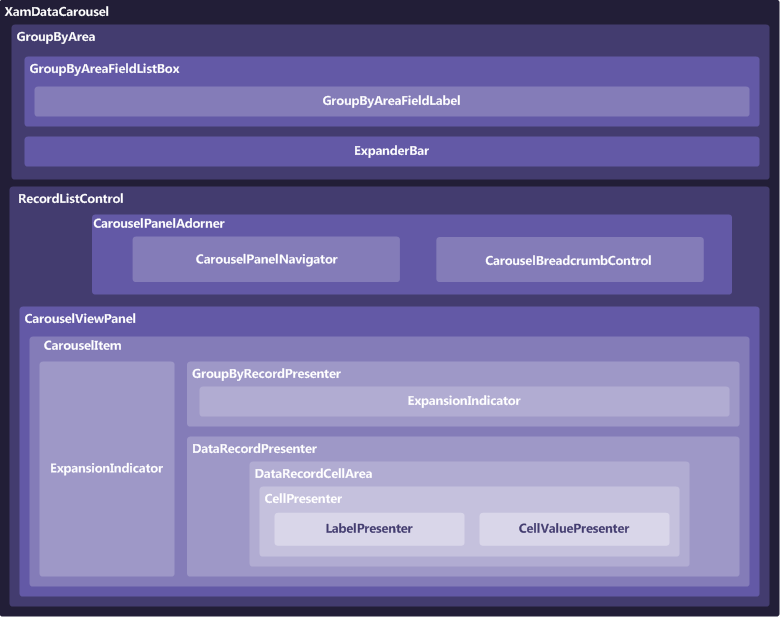Click the GroupByAreaFieldListBox label
The width and height of the screenshot is (780, 617).
(x=104, y=69)
